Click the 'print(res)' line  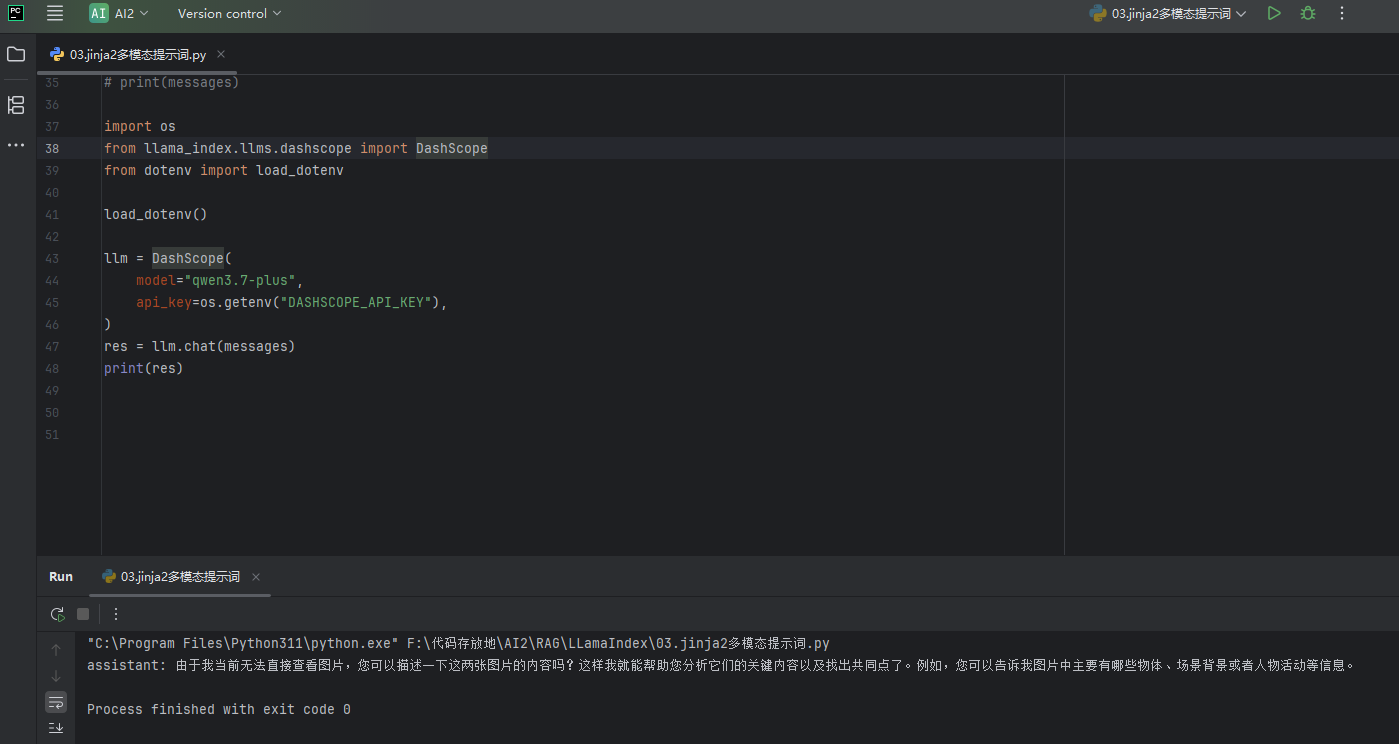coord(144,369)
